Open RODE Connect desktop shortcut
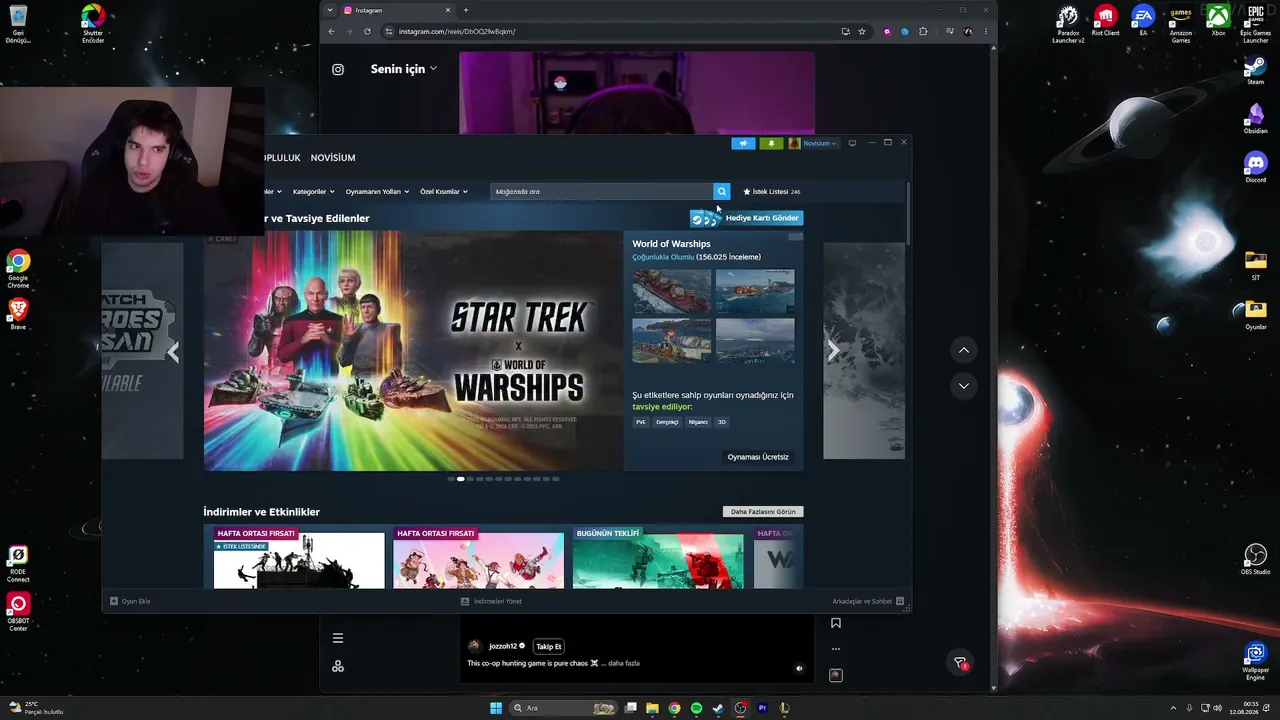 (x=18, y=564)
